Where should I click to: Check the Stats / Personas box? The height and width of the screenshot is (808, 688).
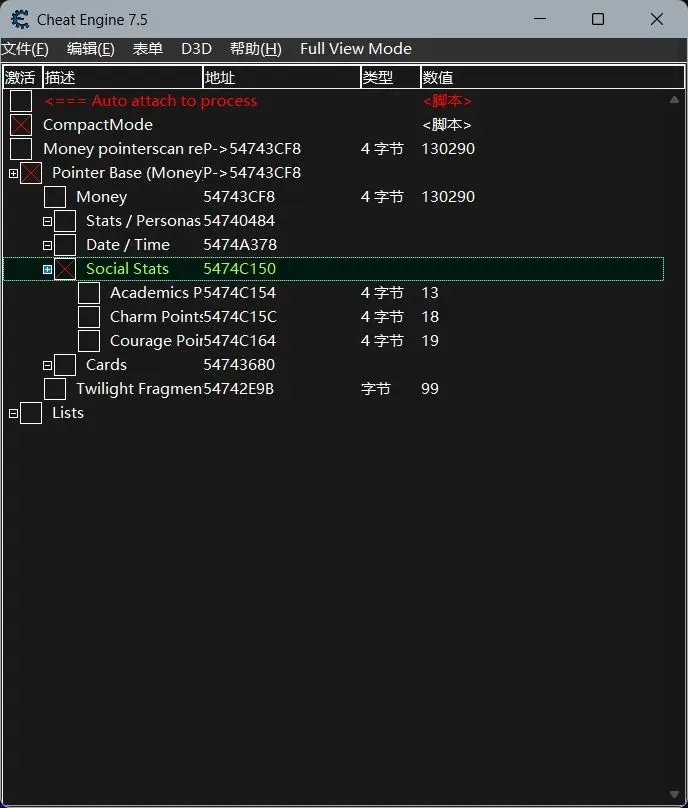coord(65,221)
